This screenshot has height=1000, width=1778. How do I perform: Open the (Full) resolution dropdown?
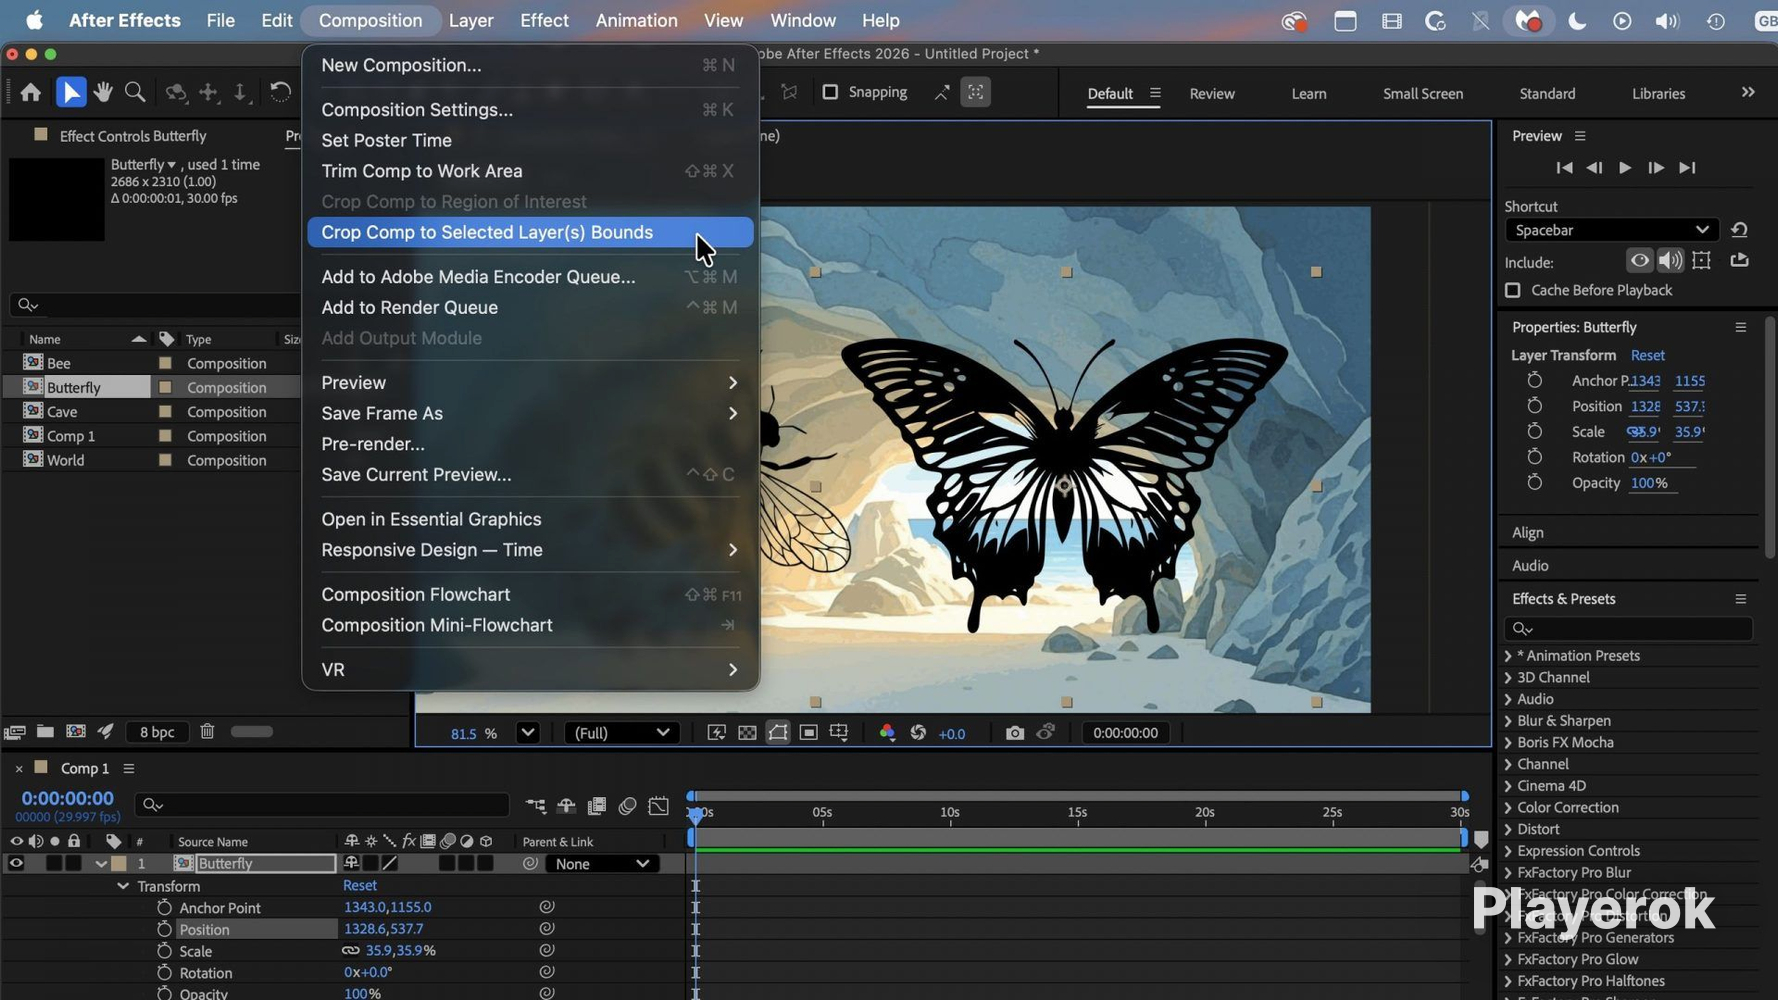pyautogui.click(x=621, y=733)
